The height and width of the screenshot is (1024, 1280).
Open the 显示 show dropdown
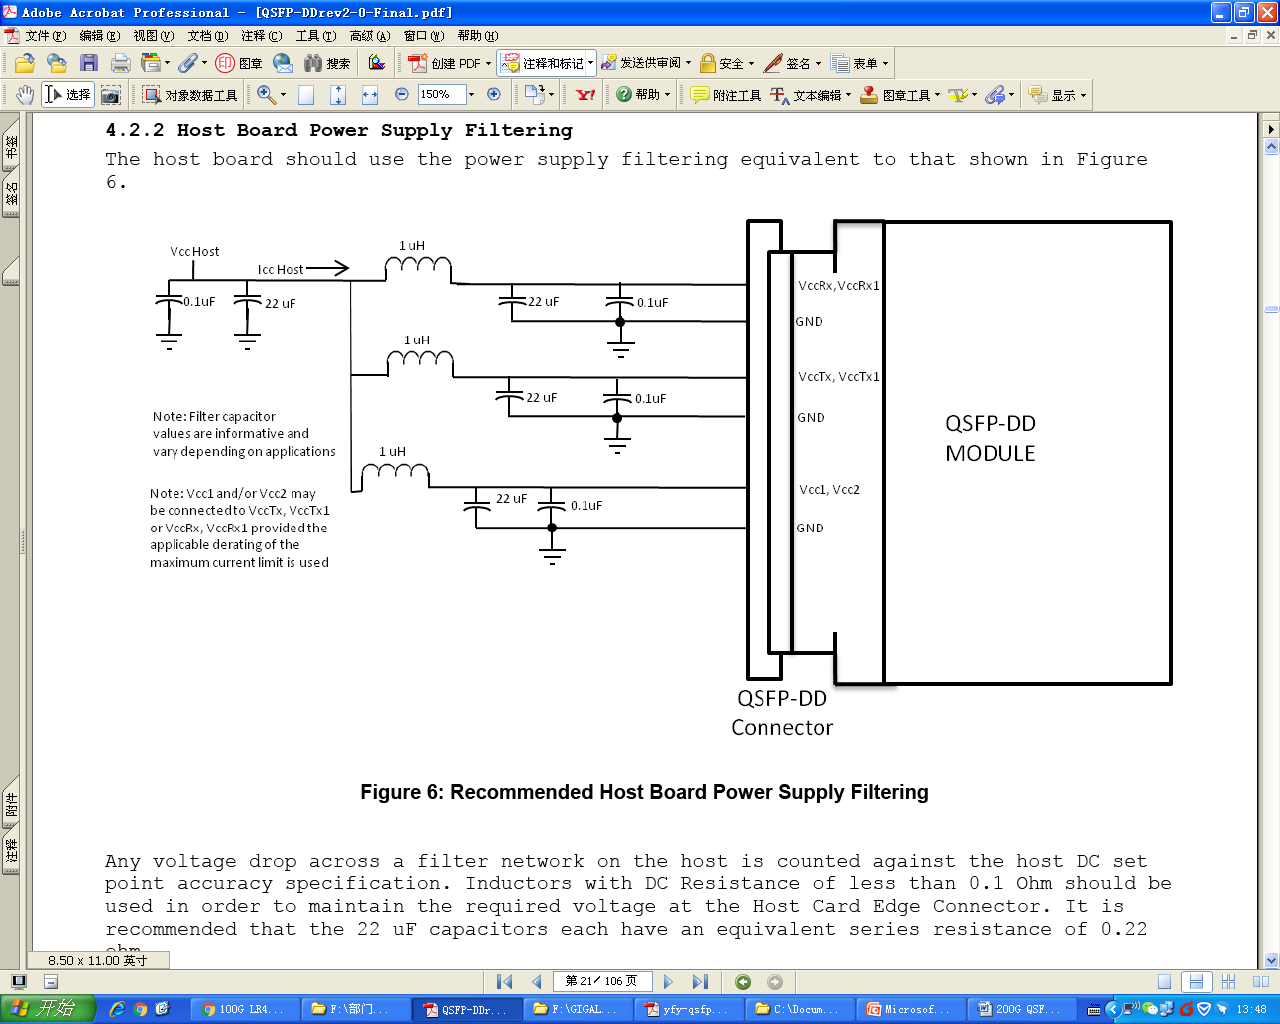[1083, 96]
